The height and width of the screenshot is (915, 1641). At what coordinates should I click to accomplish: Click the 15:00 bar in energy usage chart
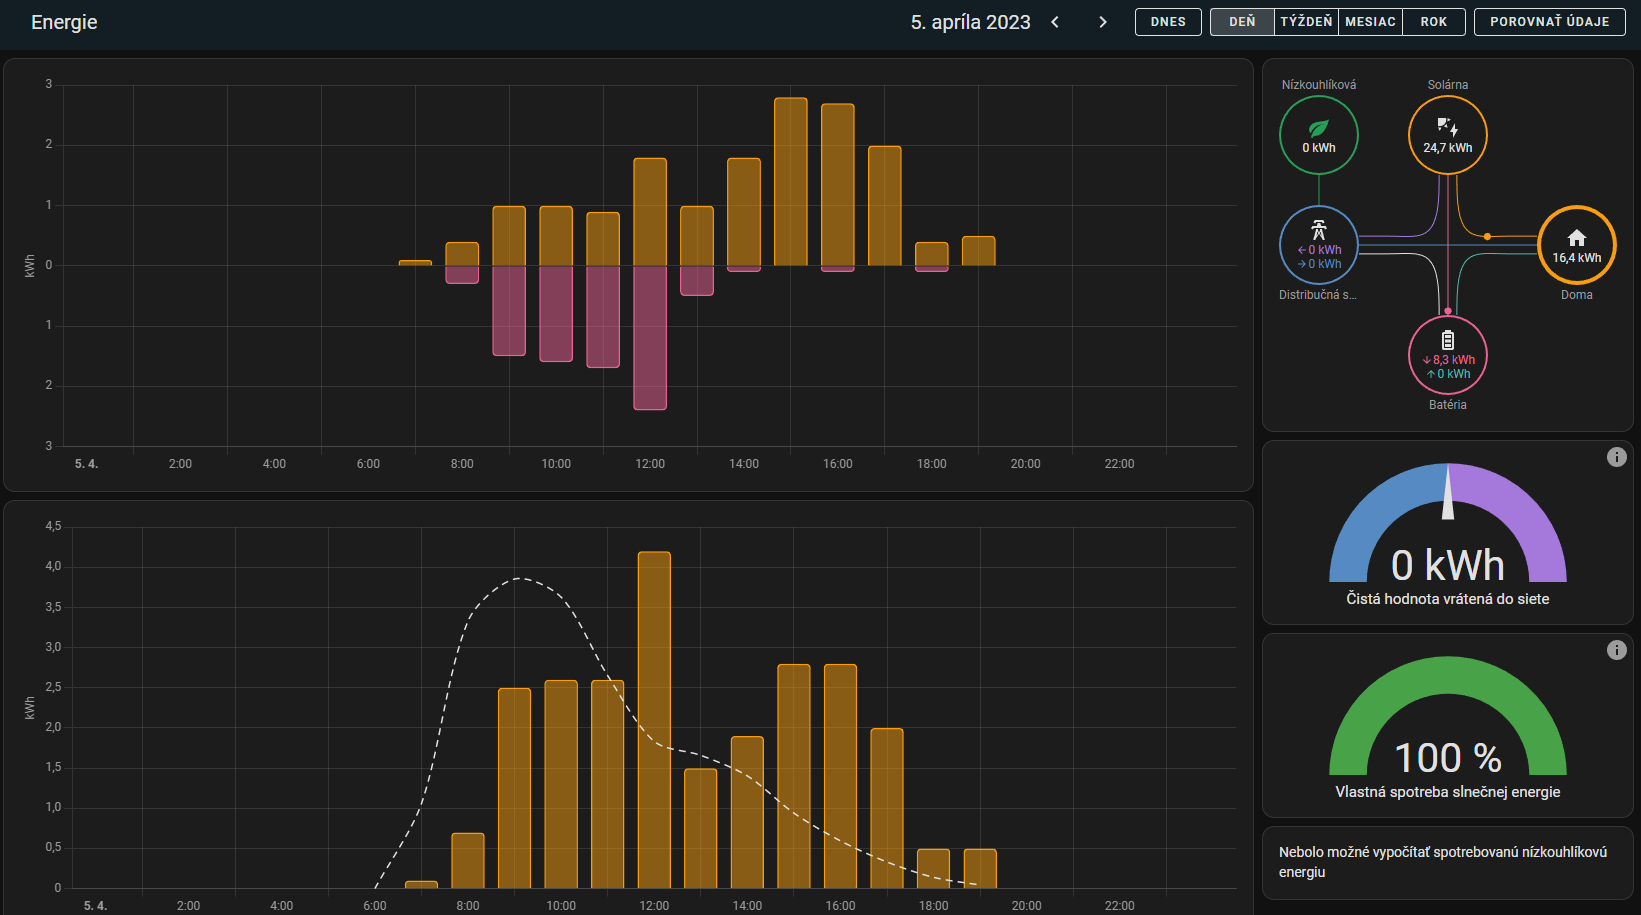[x=791, y=182]
